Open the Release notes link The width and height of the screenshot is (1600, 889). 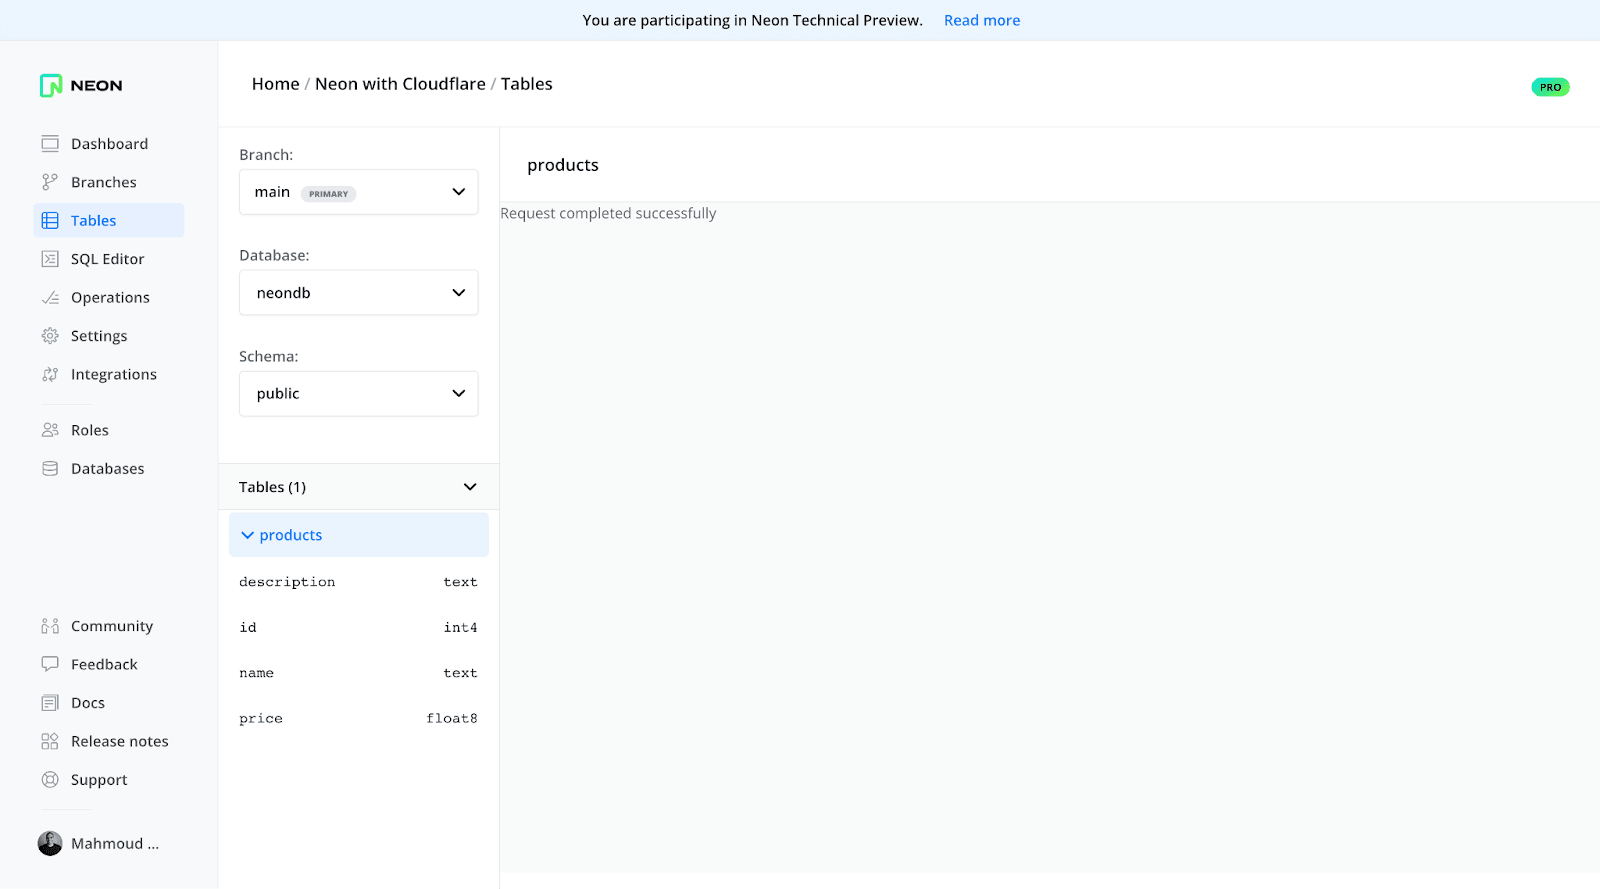pos(109,742)
